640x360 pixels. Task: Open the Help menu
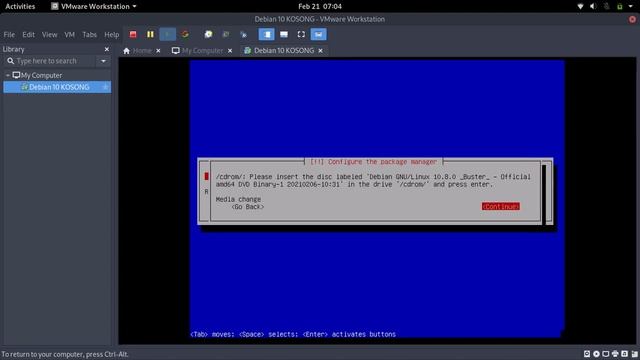[111, 35]
